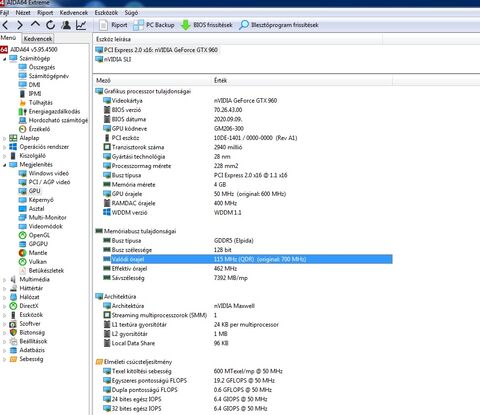
Task: Collapse the Számítógép tree node
Action: tap(5, 59)
